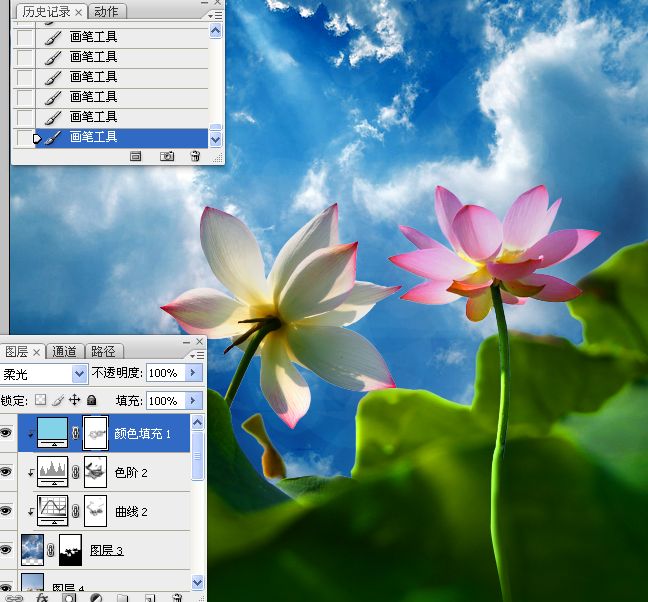
Task: Set history brush source on highlighted 画笔工具 state
Action: tap(24, 138)
